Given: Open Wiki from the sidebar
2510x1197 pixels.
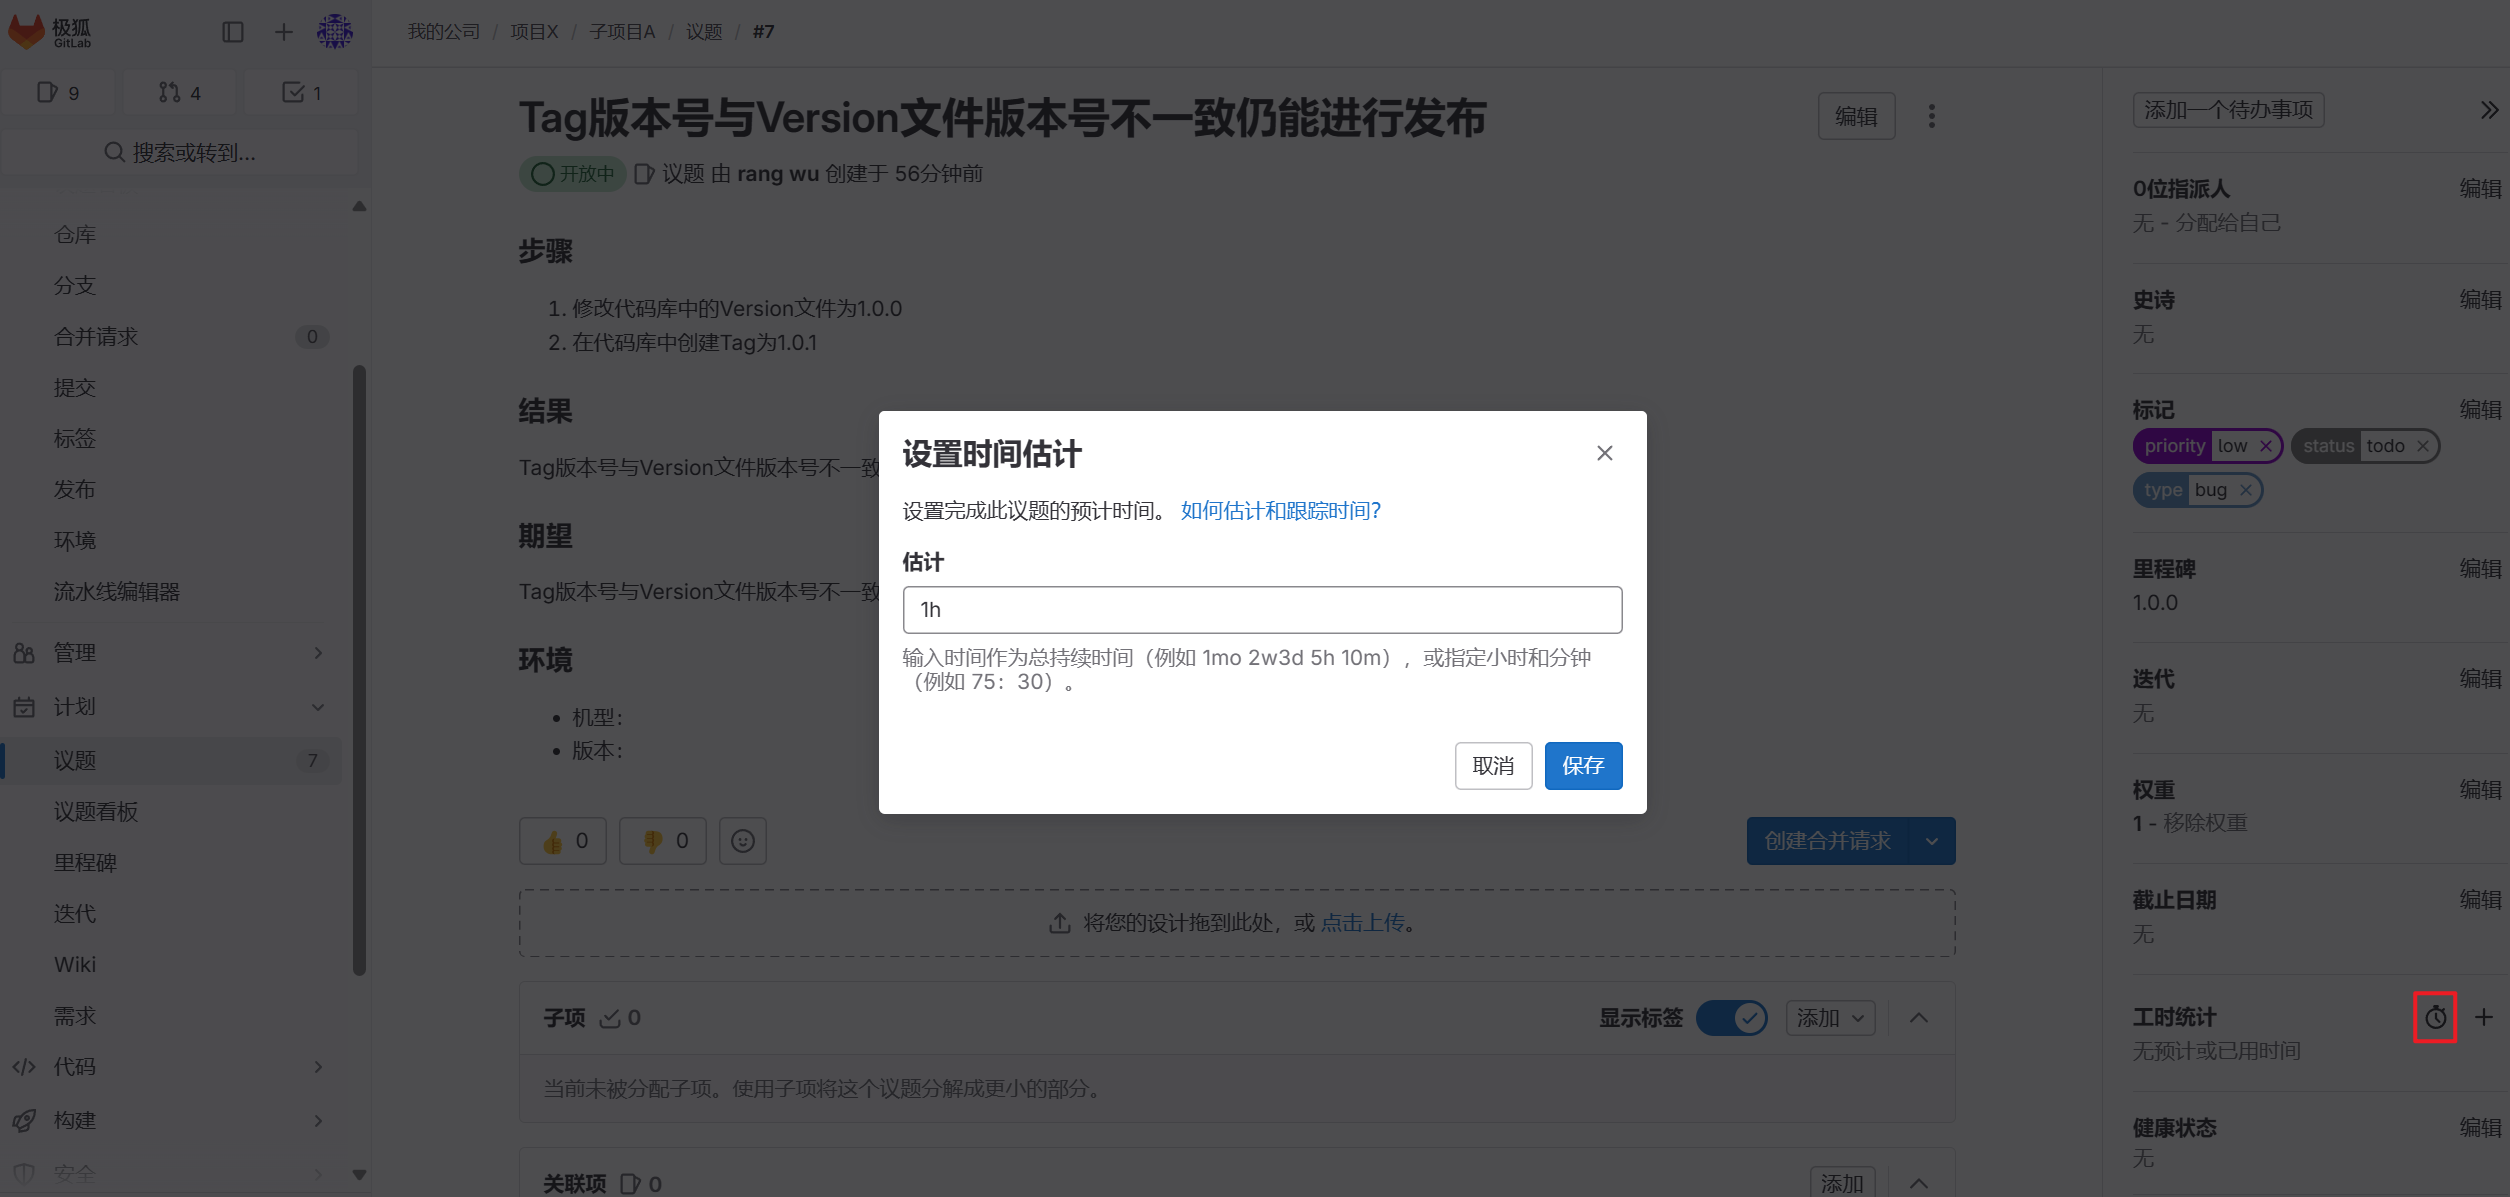Looking at the screenshot, I should pyautogui.click(x=75, y=963).
